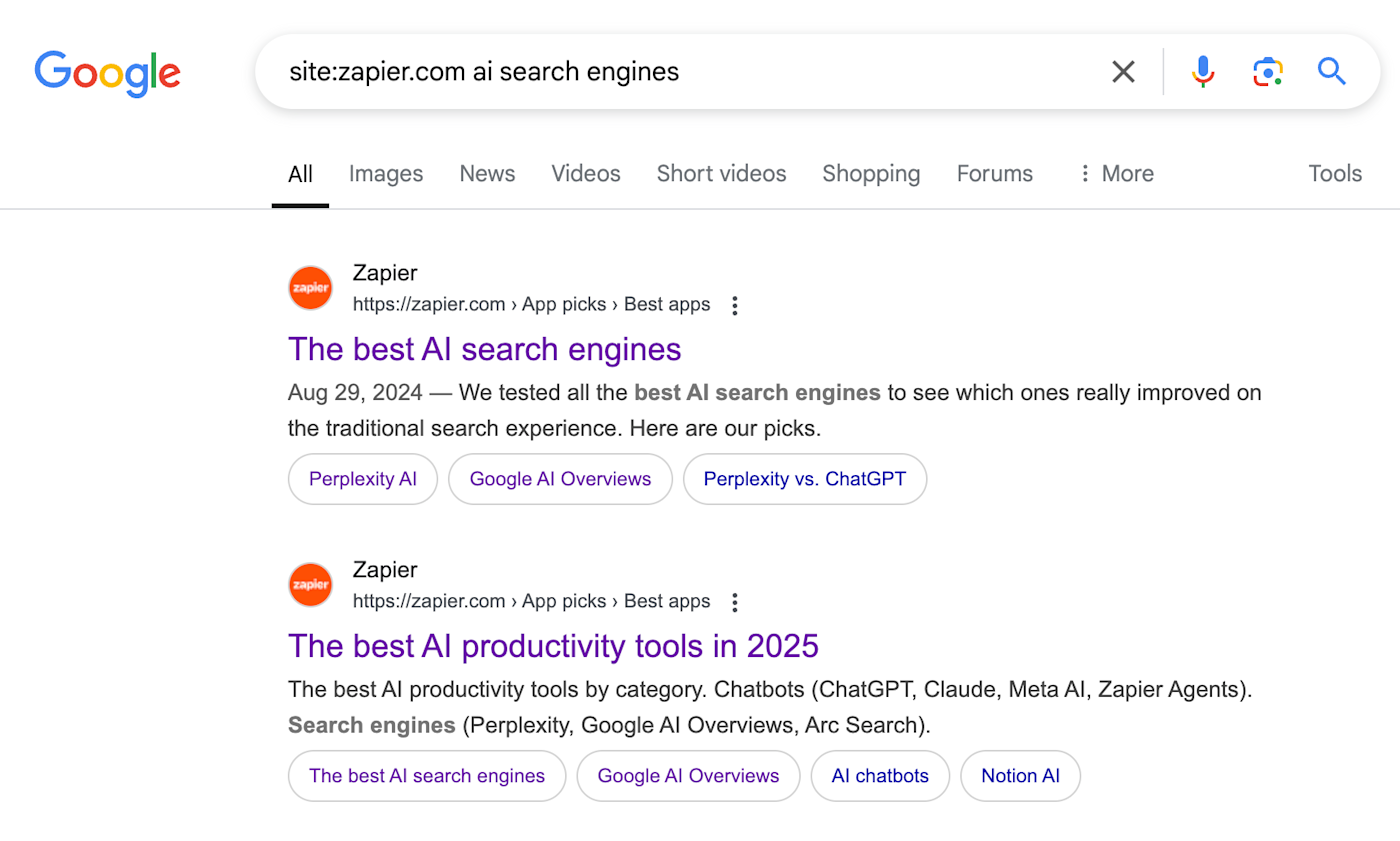Click the Zapier site name of first result

[385, 273]
